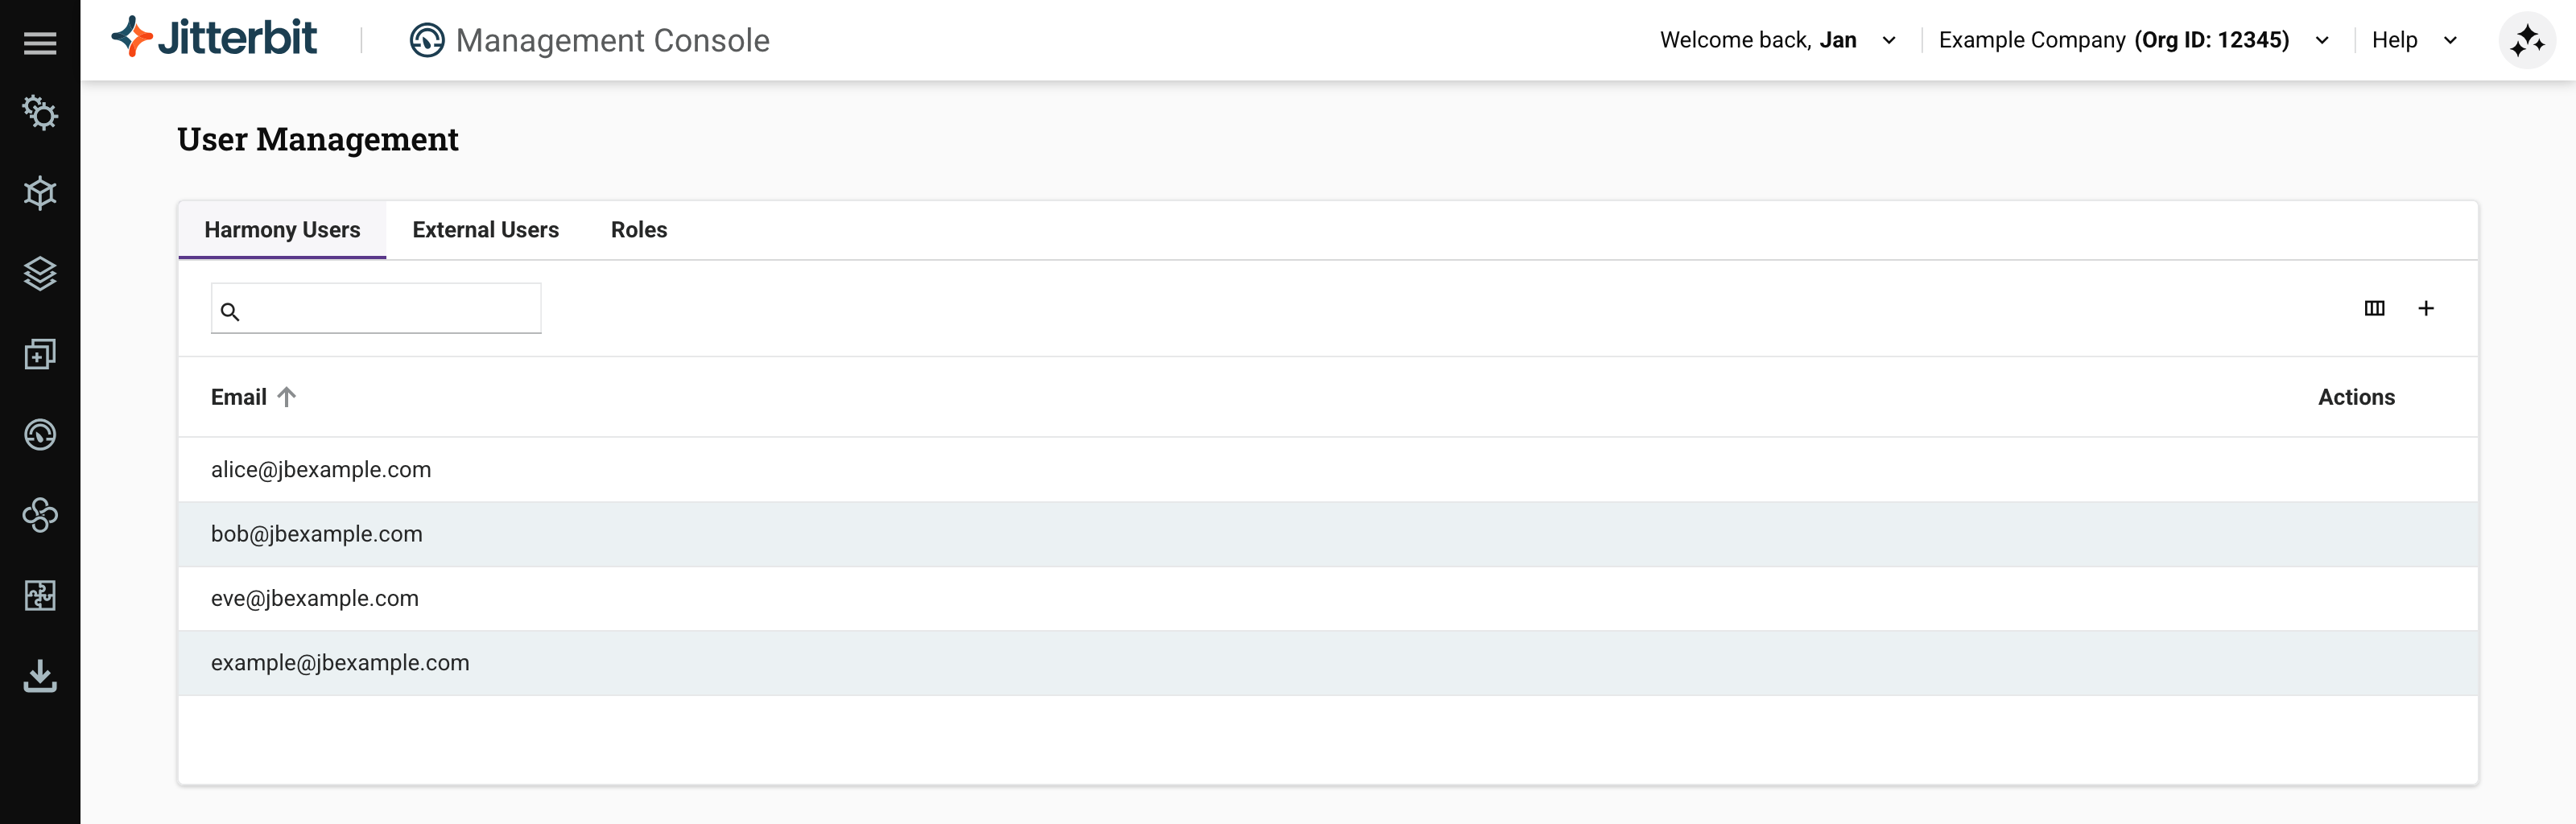Image resolution: width=2576 pixels, height=824 pixels.
Task: Click the Management Console gauge sidebar icon
Action: click(x=40, y=434)
